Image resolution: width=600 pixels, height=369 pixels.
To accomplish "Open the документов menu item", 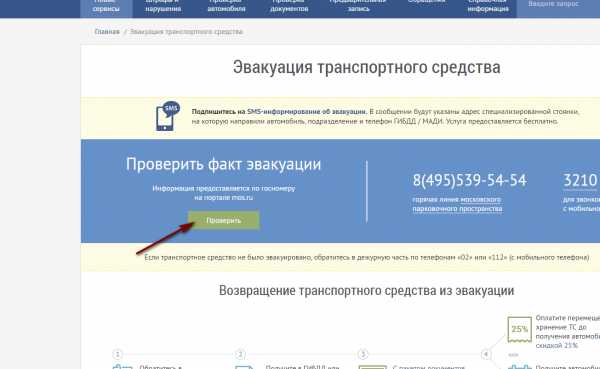I will pos(289,7).
